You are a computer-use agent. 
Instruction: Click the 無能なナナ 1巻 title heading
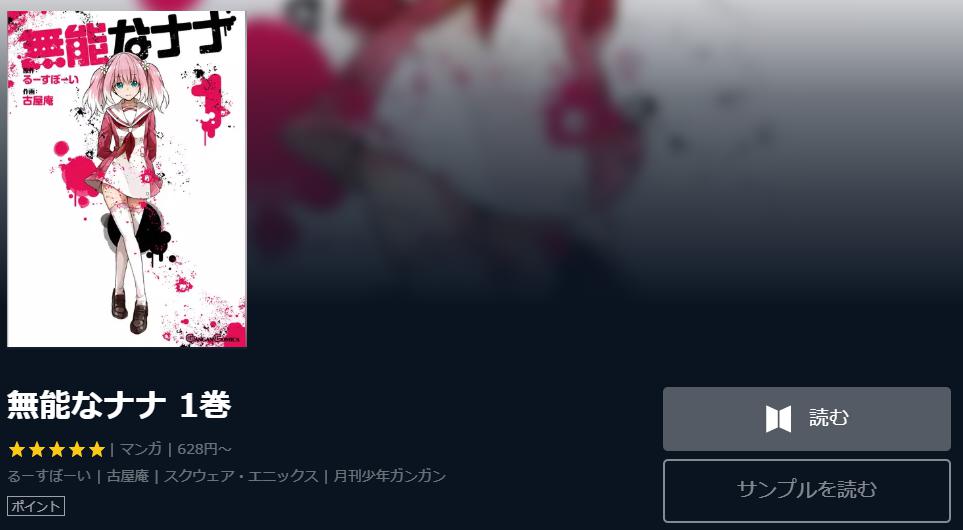[x=119, y=405]
